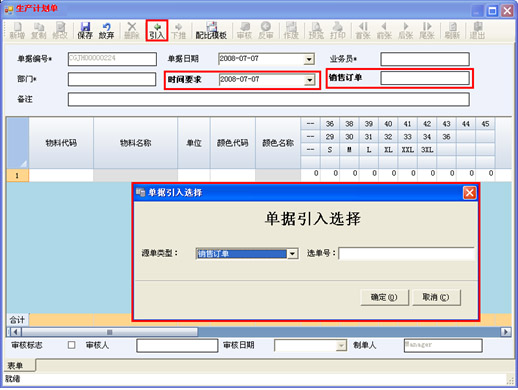Click the 审核人 input field
The image size is (518, 390).
177,345
